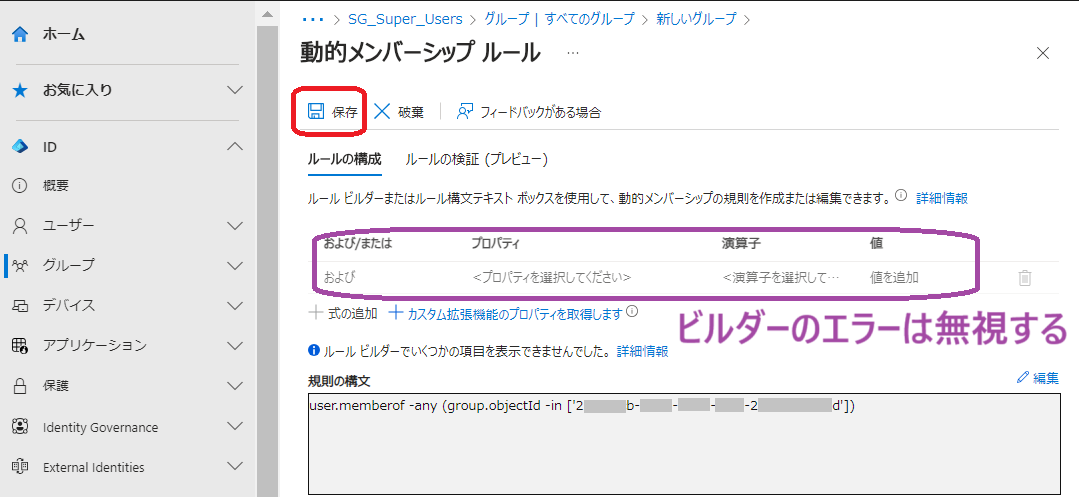
Task: Expand the ユーザー menu chevron
Action: pyautogui.click(x=235, y=226)
